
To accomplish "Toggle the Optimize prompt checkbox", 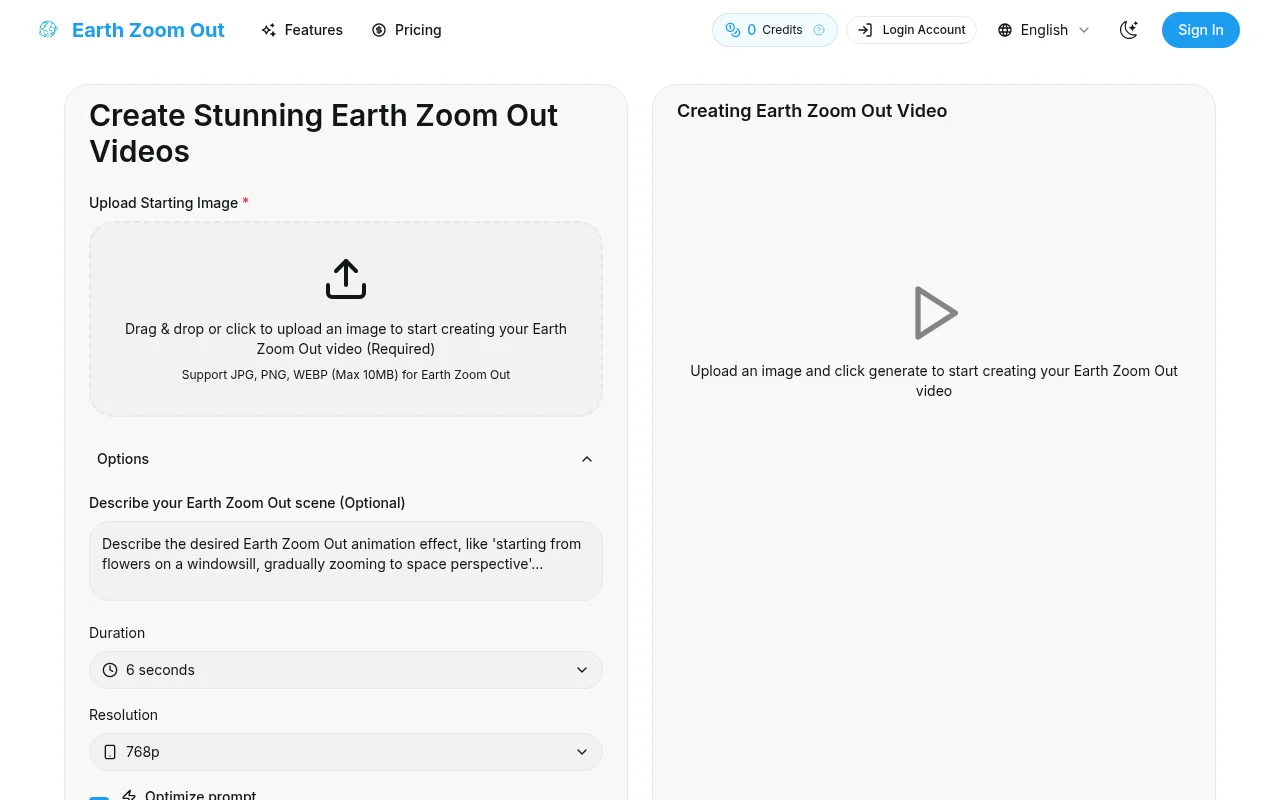I will [99, 798].
